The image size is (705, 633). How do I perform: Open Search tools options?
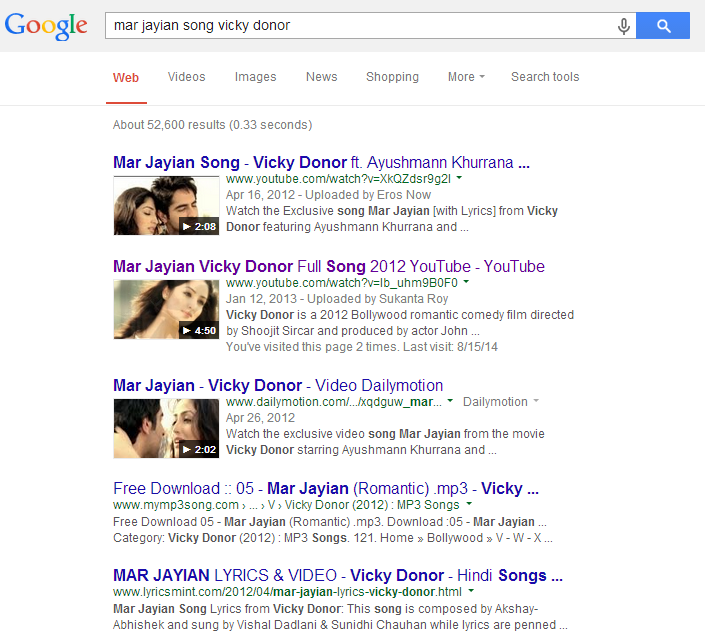[545, 77]
